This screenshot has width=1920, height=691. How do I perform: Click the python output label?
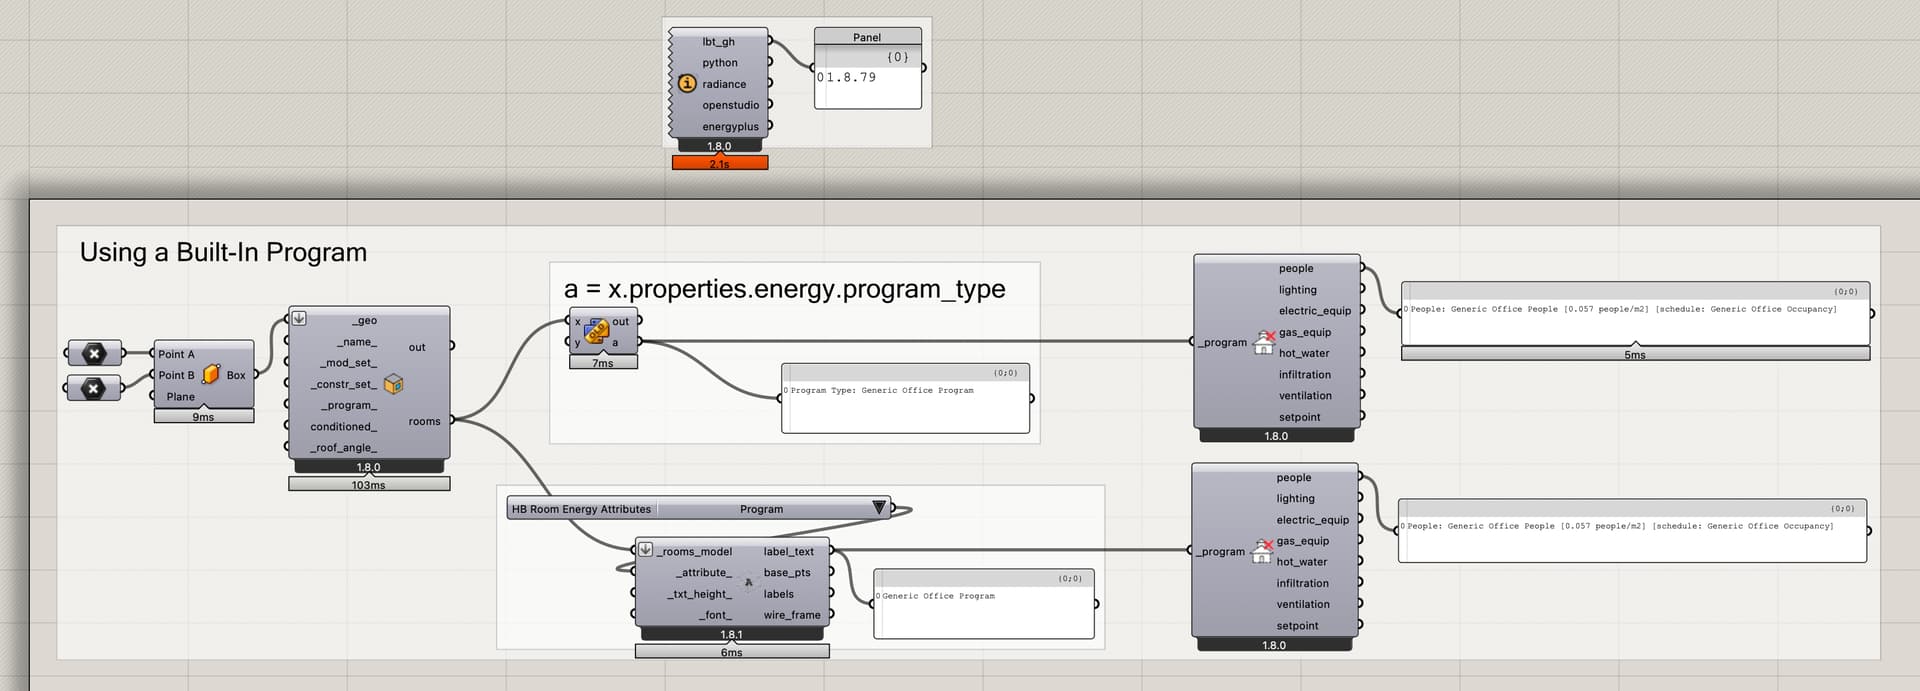(720, 63)
